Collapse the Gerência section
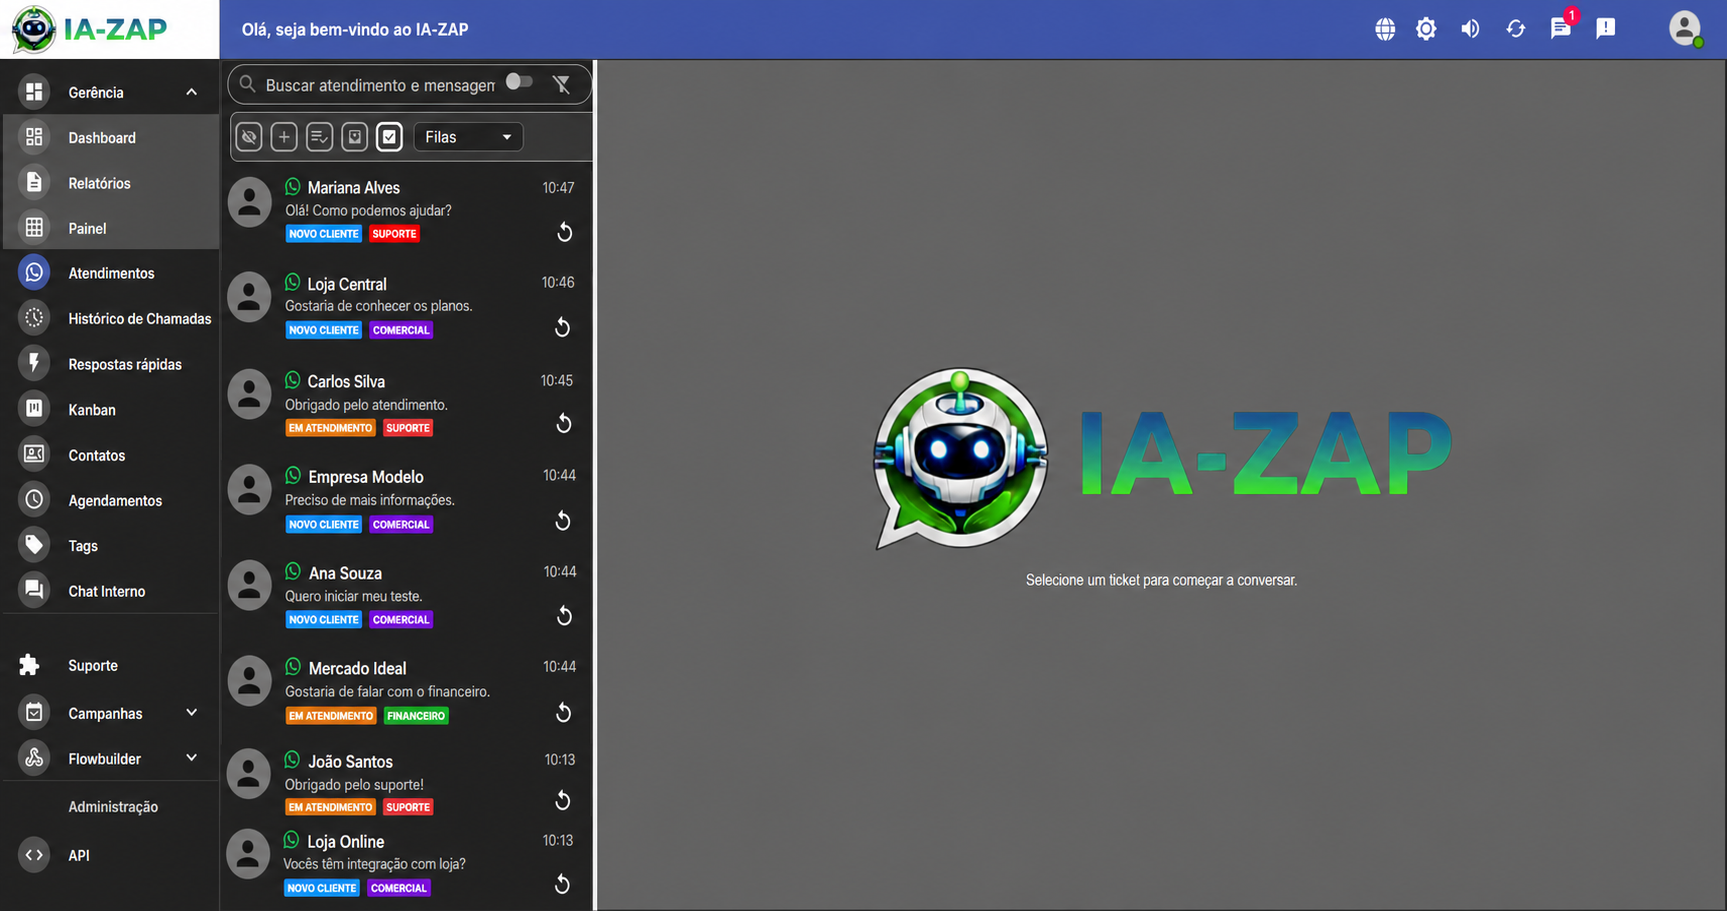1727x911 pixels. point(191,92)
